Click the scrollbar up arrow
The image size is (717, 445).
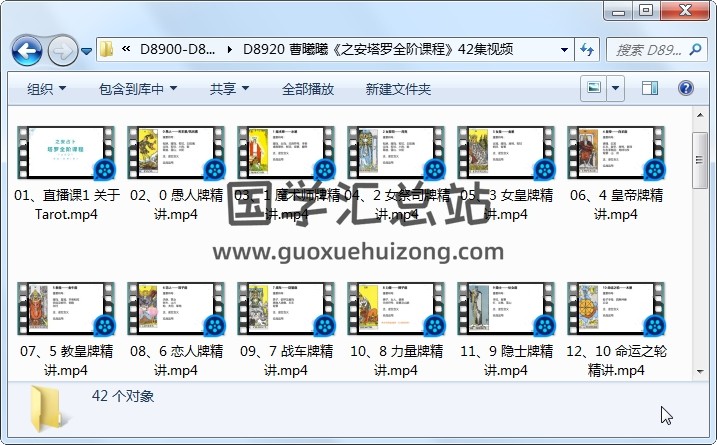(700, 115)
